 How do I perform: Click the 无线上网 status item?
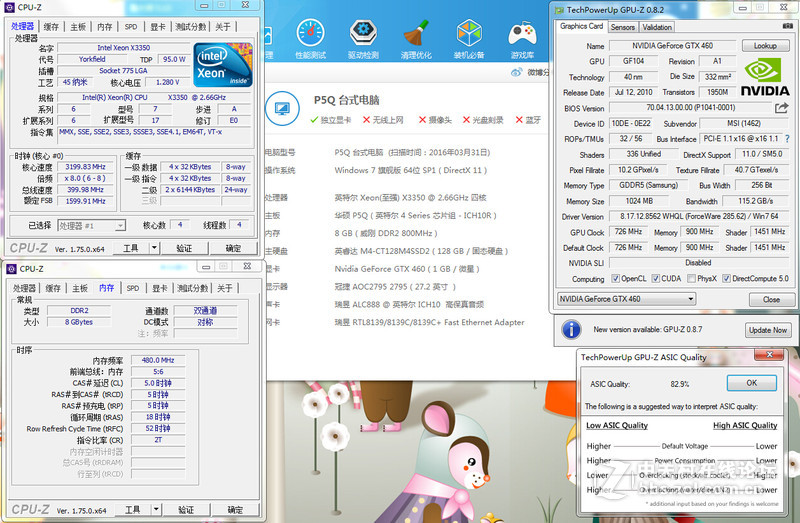point(383,120)
